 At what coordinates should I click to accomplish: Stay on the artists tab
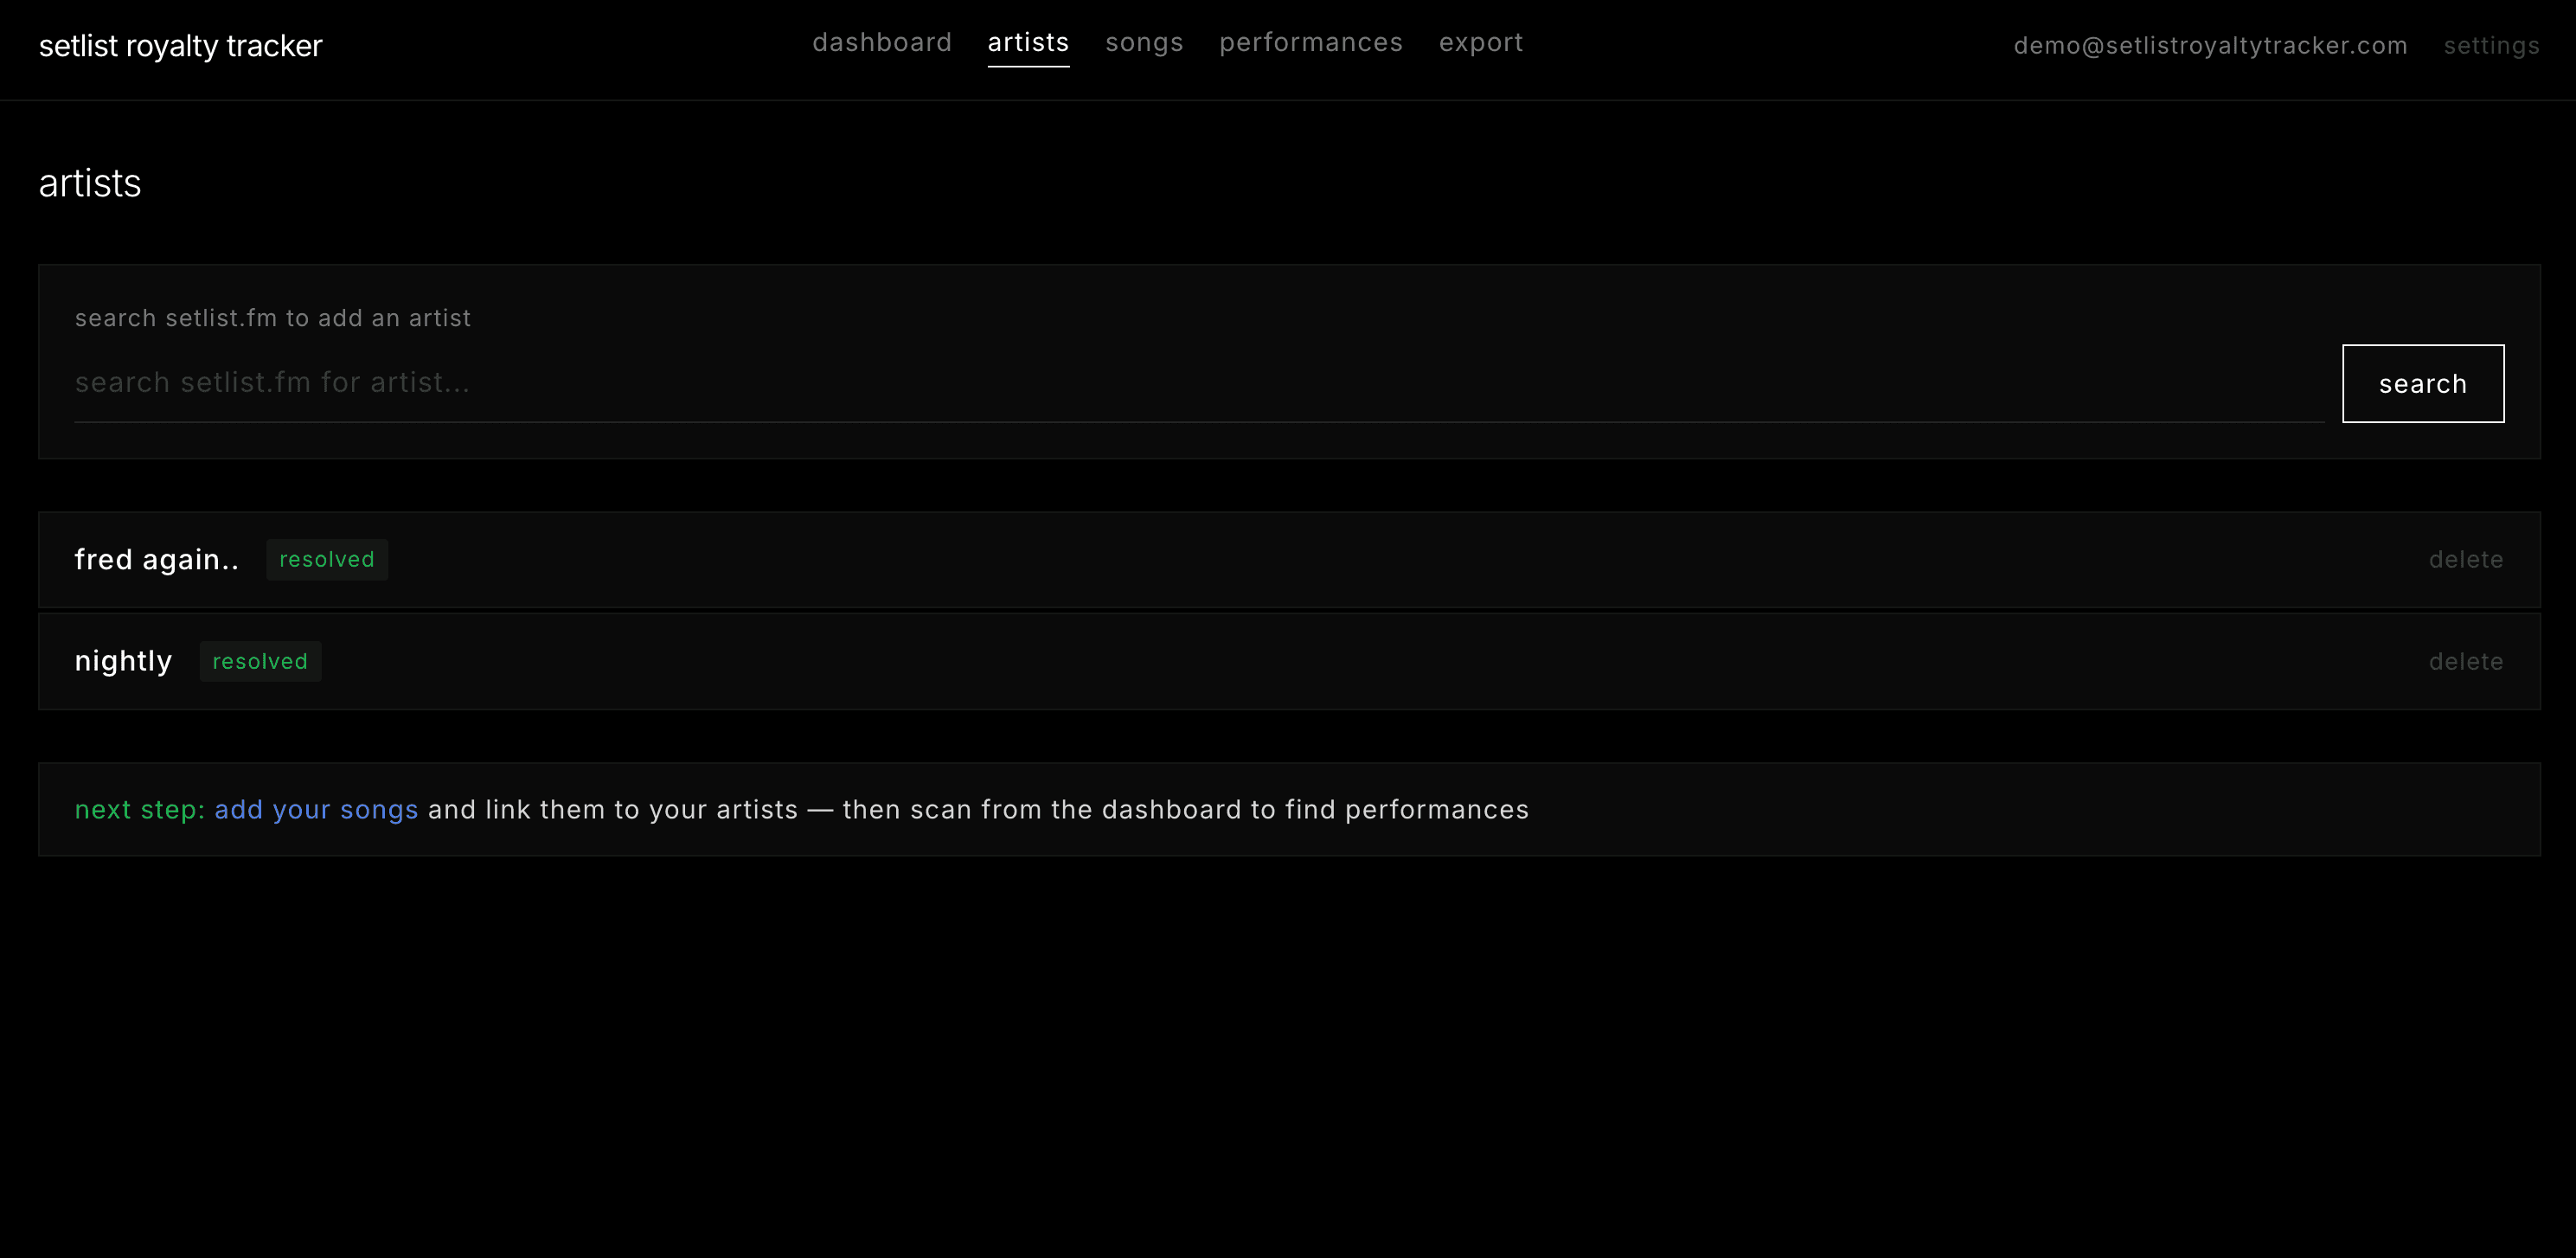pos(1028,44)
